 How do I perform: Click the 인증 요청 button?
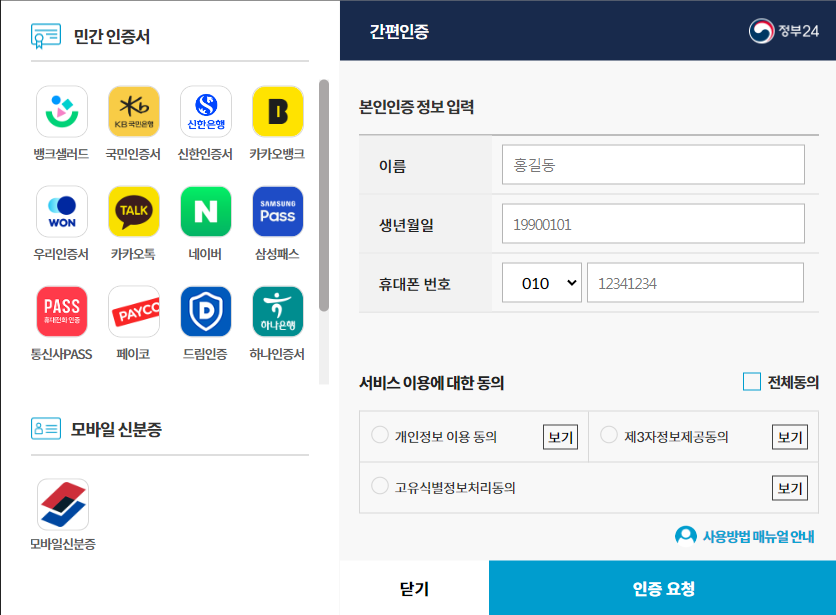(x=662, y=588)
